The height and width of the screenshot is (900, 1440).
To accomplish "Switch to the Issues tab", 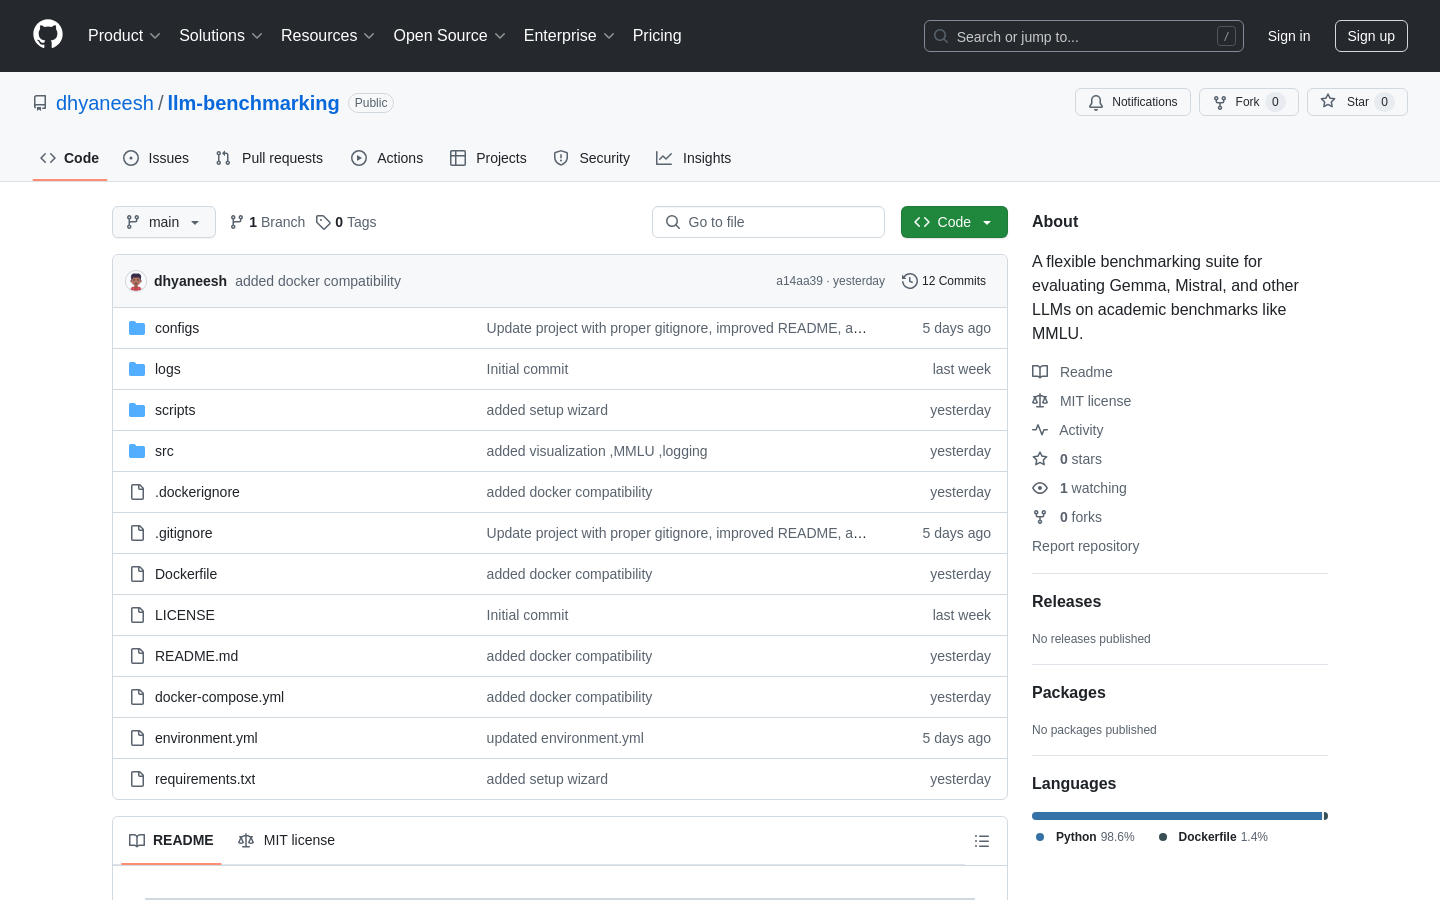I will pos(156,158).
